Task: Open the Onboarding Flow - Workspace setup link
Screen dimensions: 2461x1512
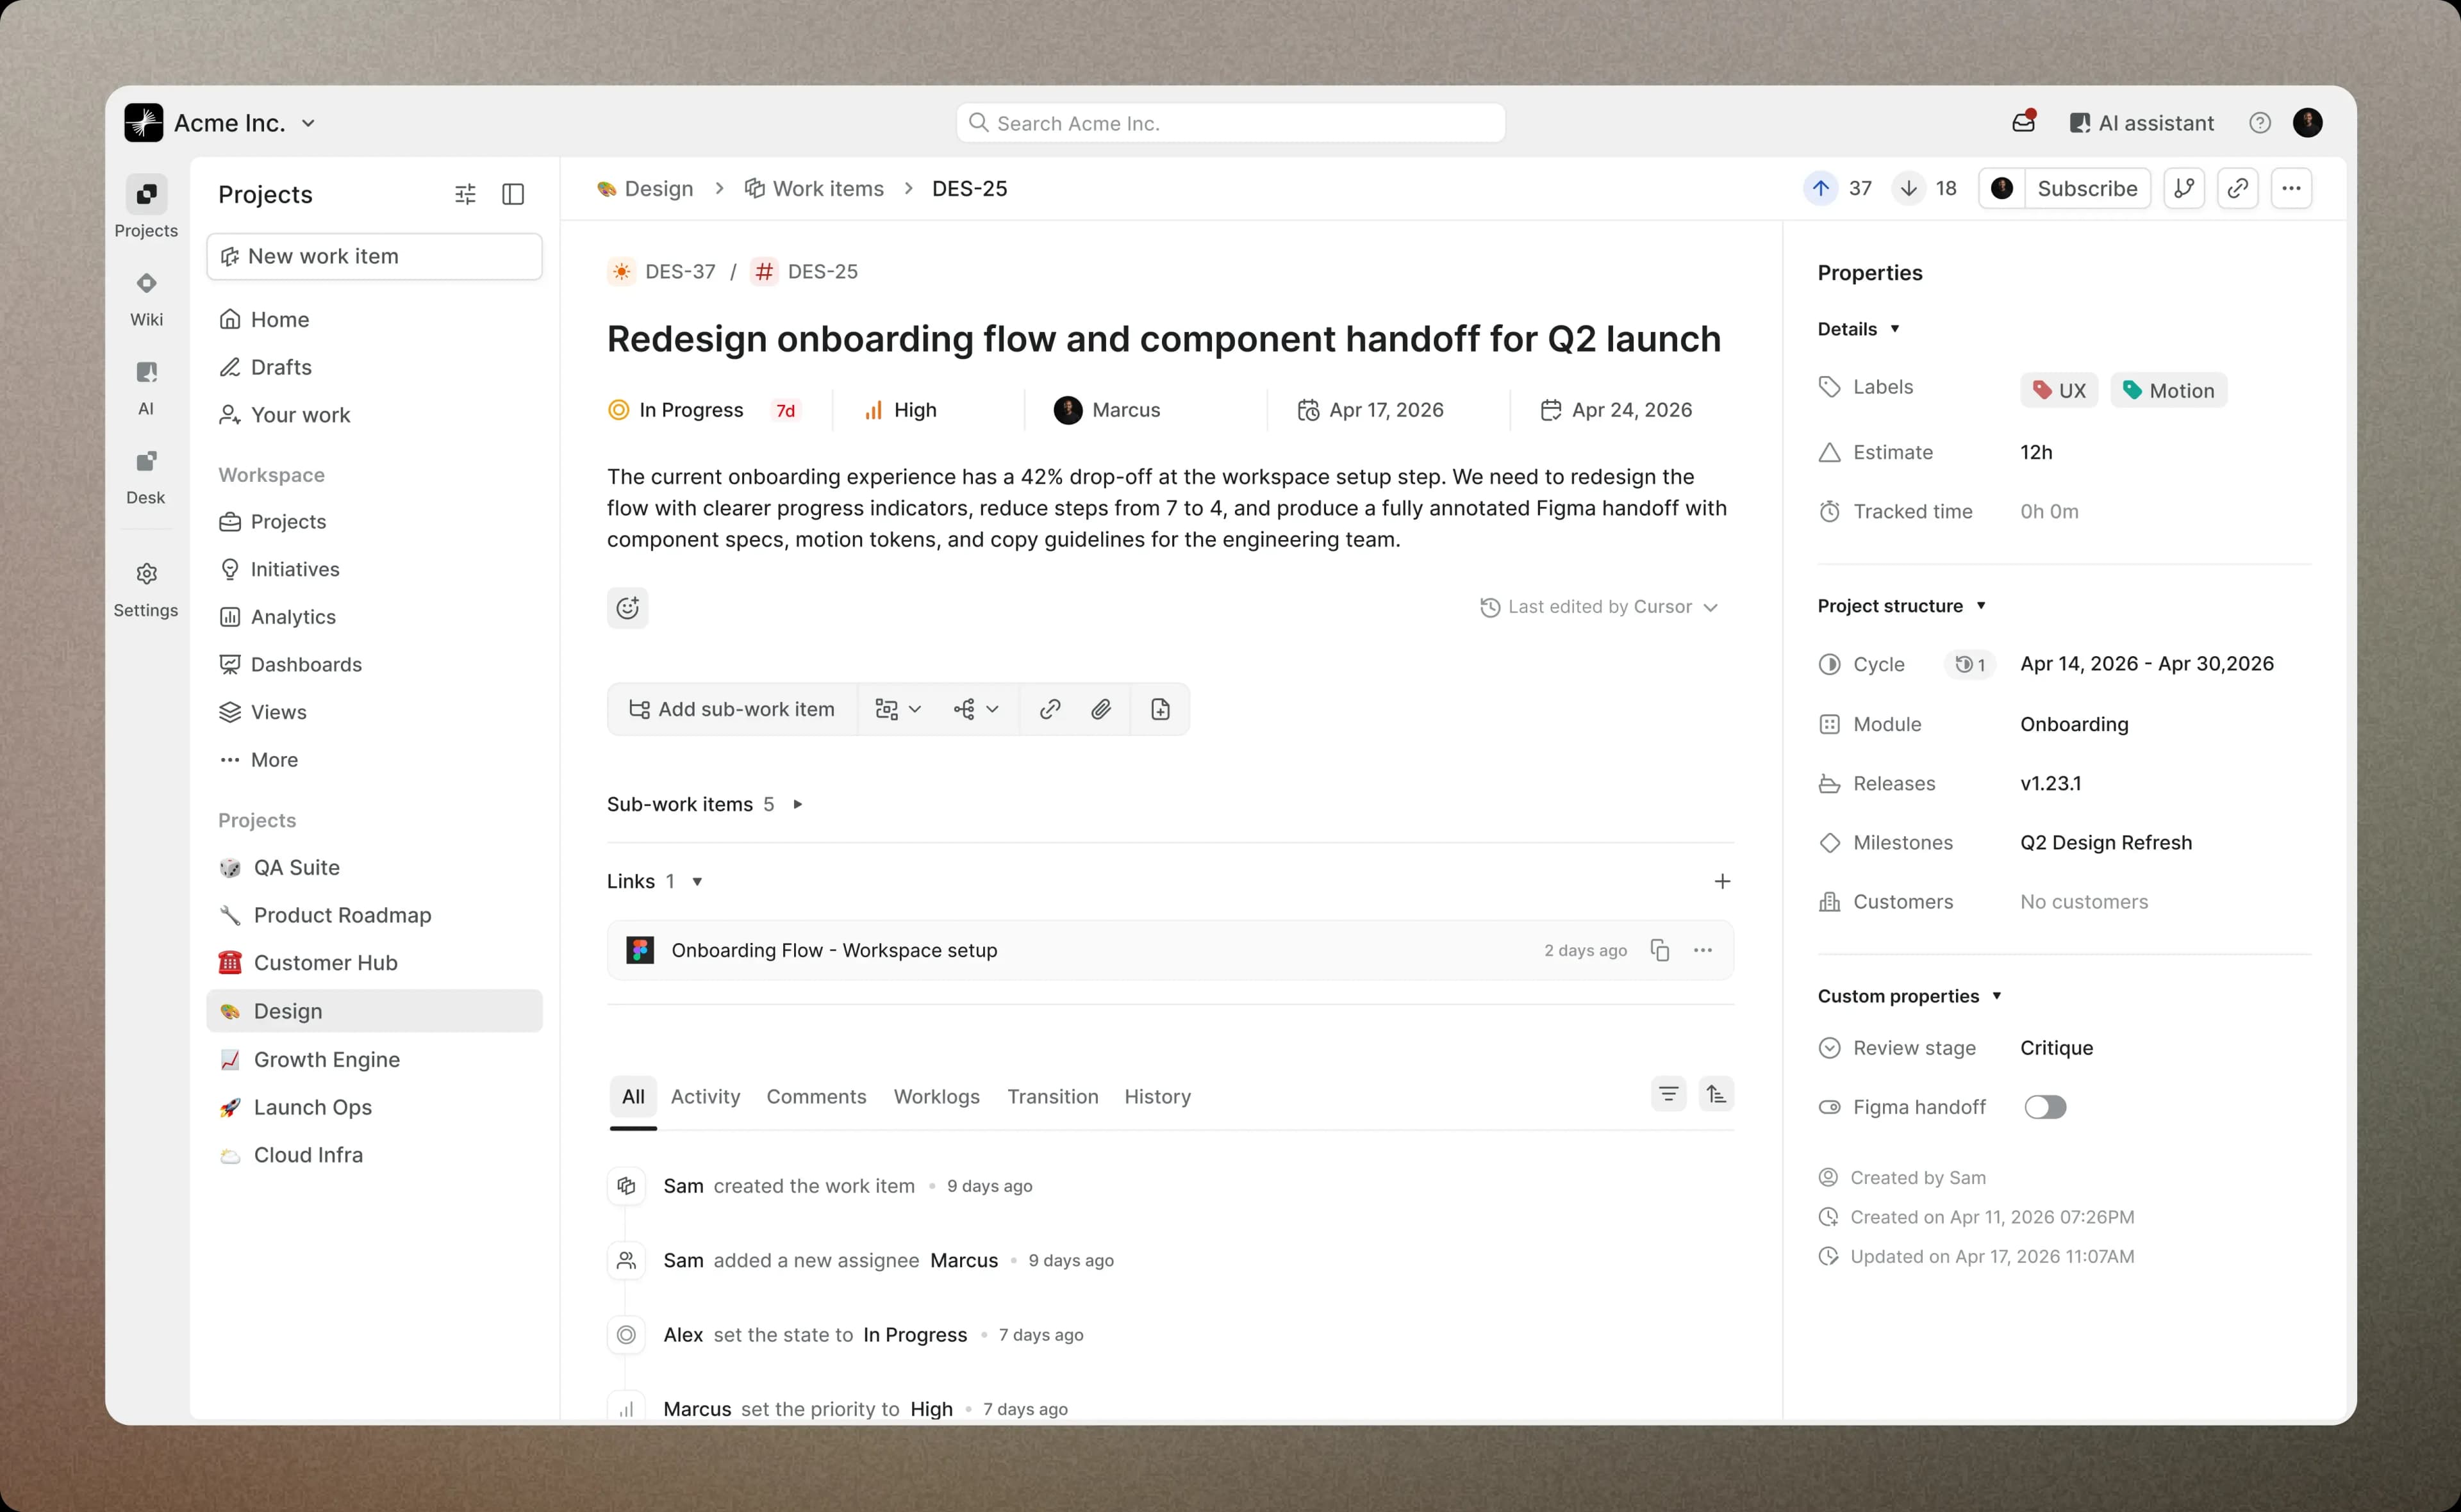Action: click(x=834, y=950)
